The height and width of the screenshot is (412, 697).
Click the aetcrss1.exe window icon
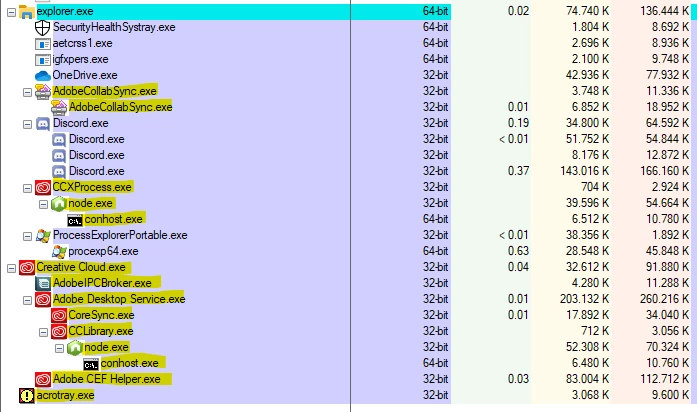(x=43, y=44)
